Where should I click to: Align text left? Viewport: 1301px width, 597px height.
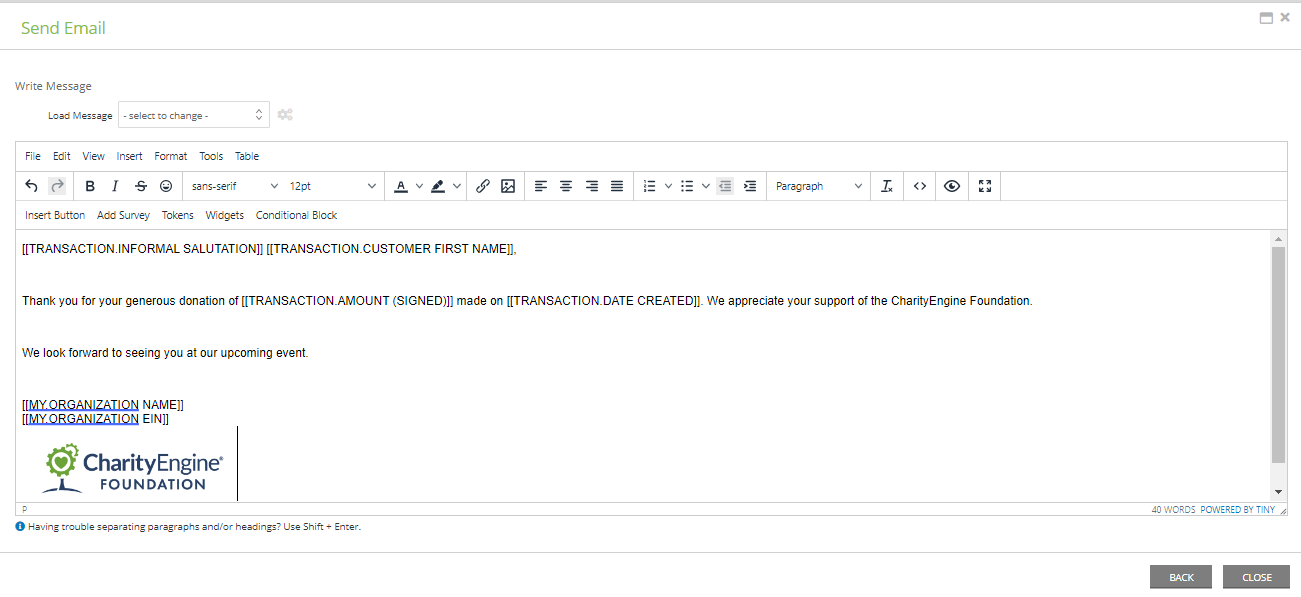click(x=541, y=186)
